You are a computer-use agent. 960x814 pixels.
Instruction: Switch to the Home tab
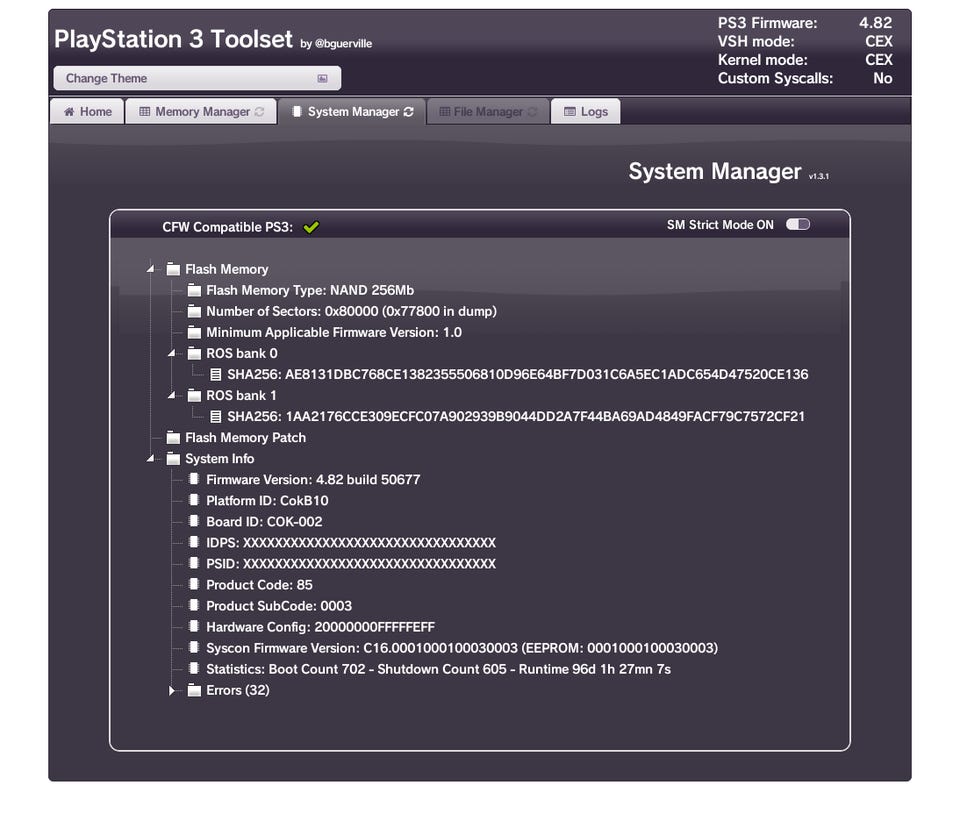click(87, 112)
